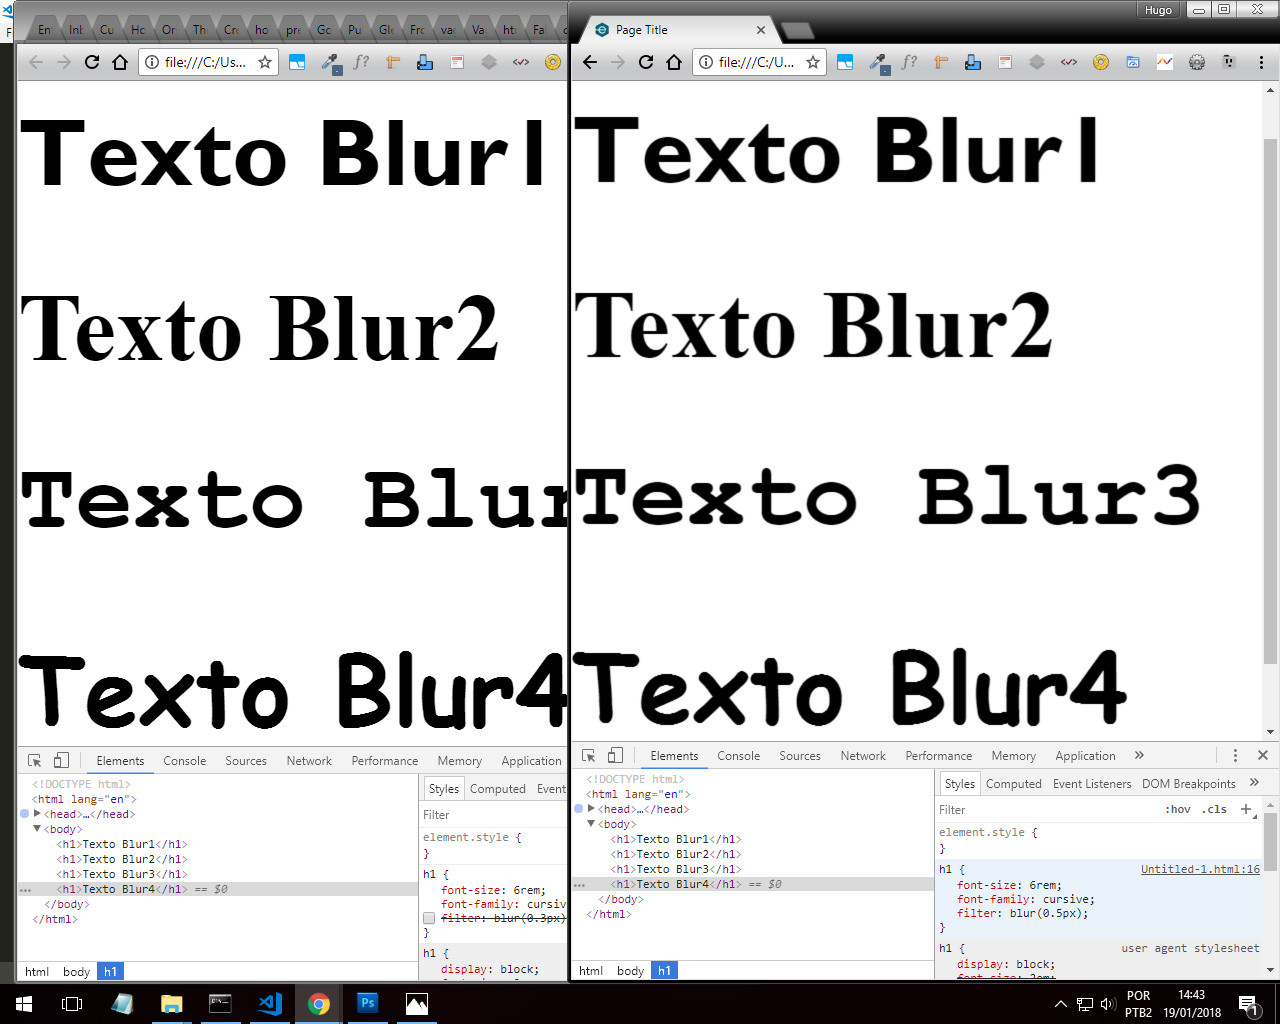Click the gear extension icon in right window

[x=1197, y=62]
